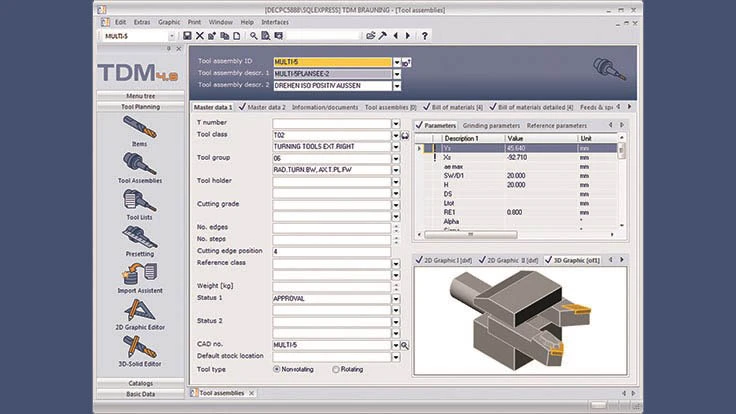Click the Tool holder input field

[x=330, y=180]
